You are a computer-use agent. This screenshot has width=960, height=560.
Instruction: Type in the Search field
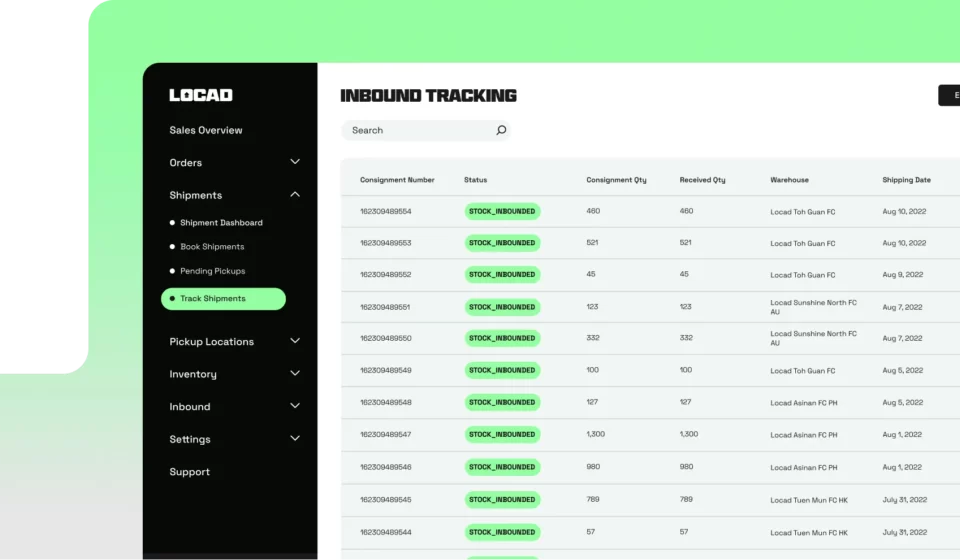pos(415,130)
